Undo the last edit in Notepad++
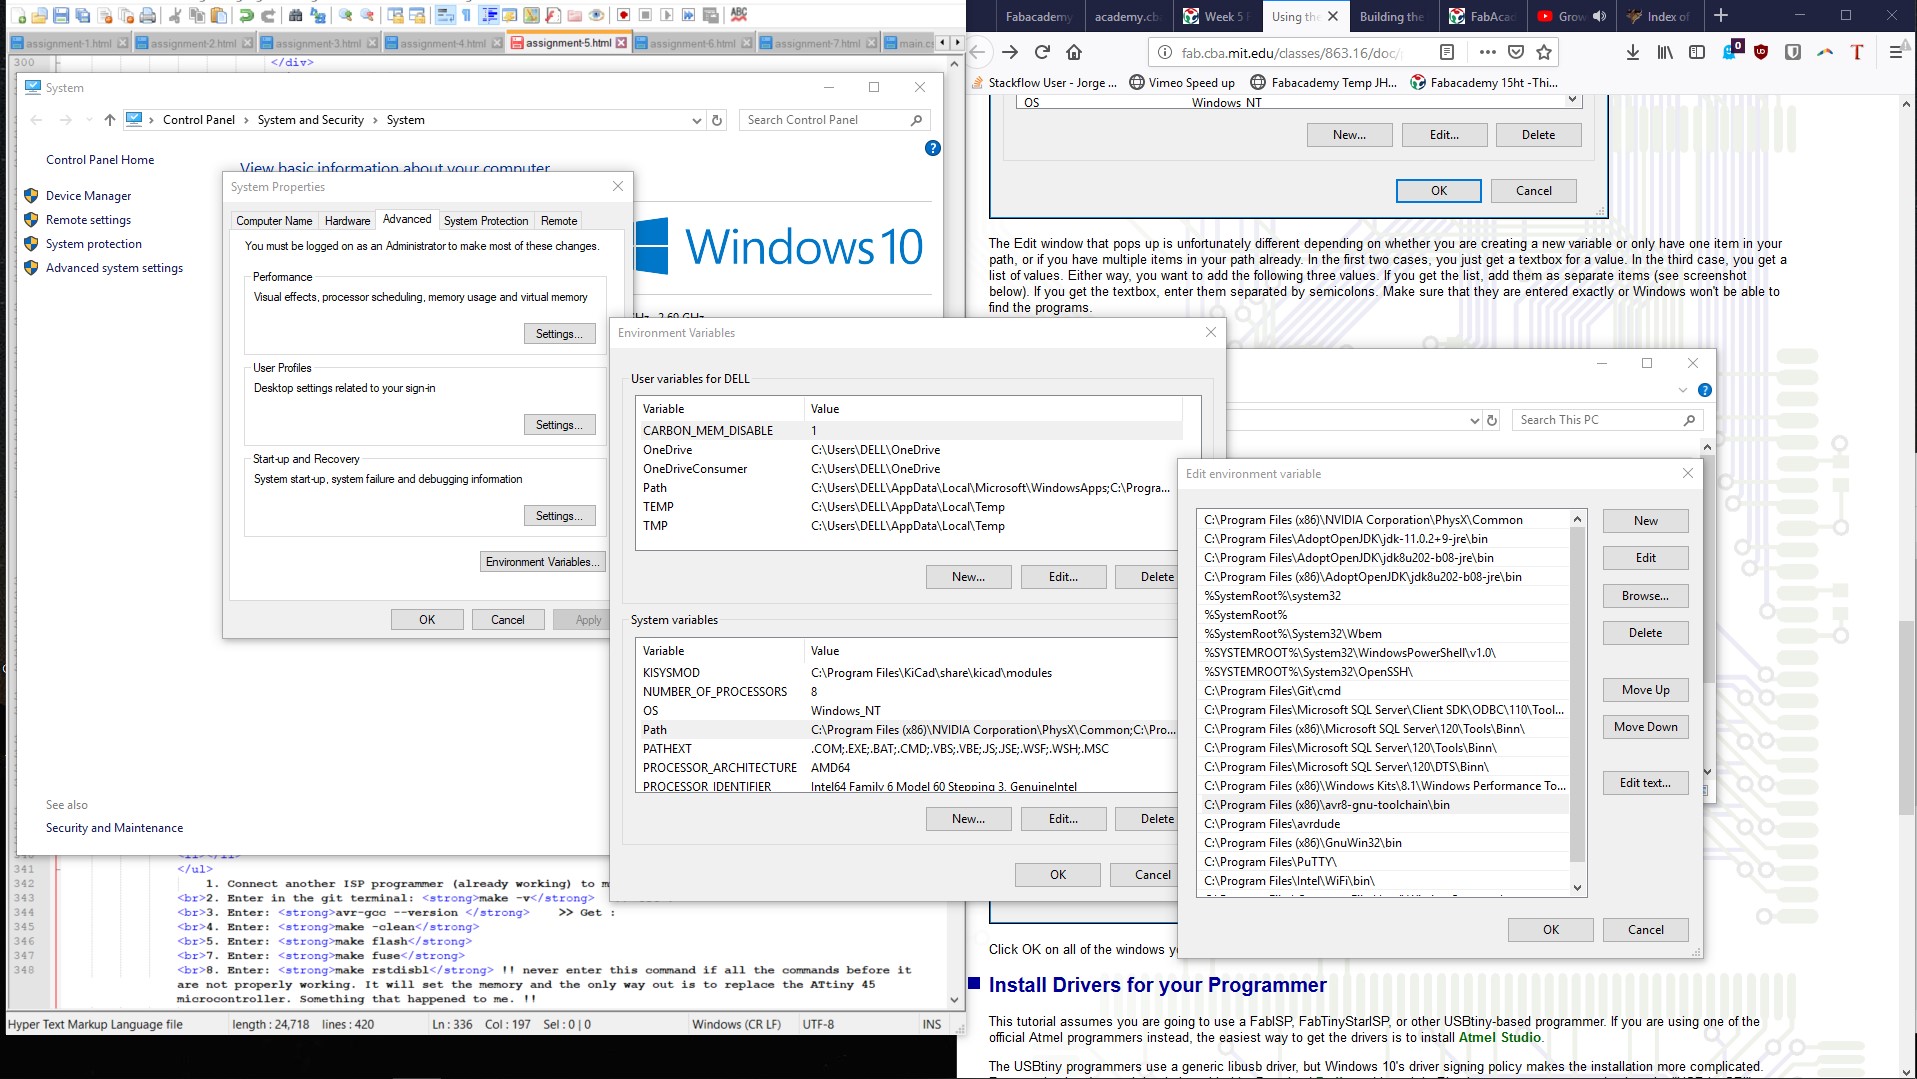The width and height of the screenshot is (1917, 1079). (x=246, y=15)
